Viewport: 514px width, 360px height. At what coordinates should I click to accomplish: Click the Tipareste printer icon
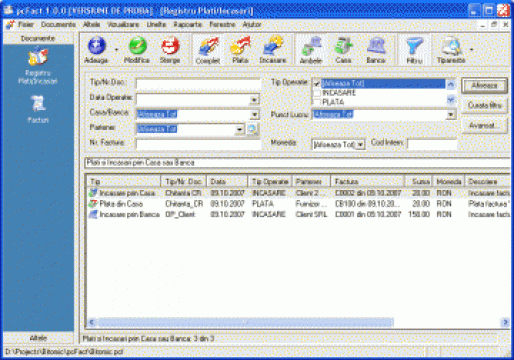pyautogui.click(x=451, y=46)
